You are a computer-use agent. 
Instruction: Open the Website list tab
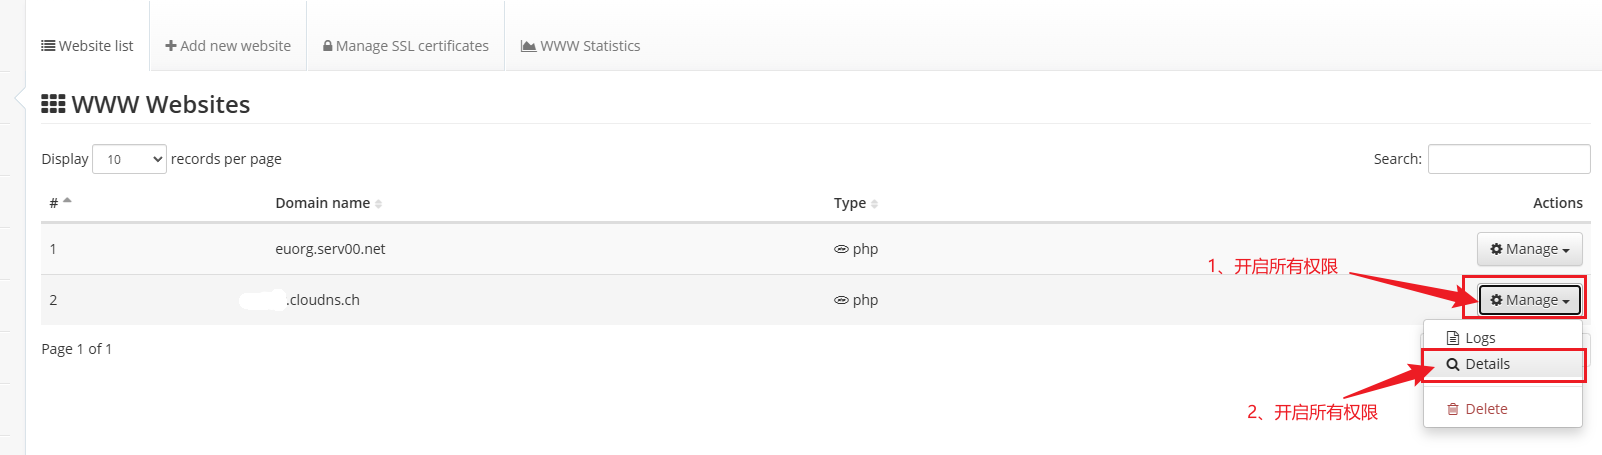pos(87,46)
